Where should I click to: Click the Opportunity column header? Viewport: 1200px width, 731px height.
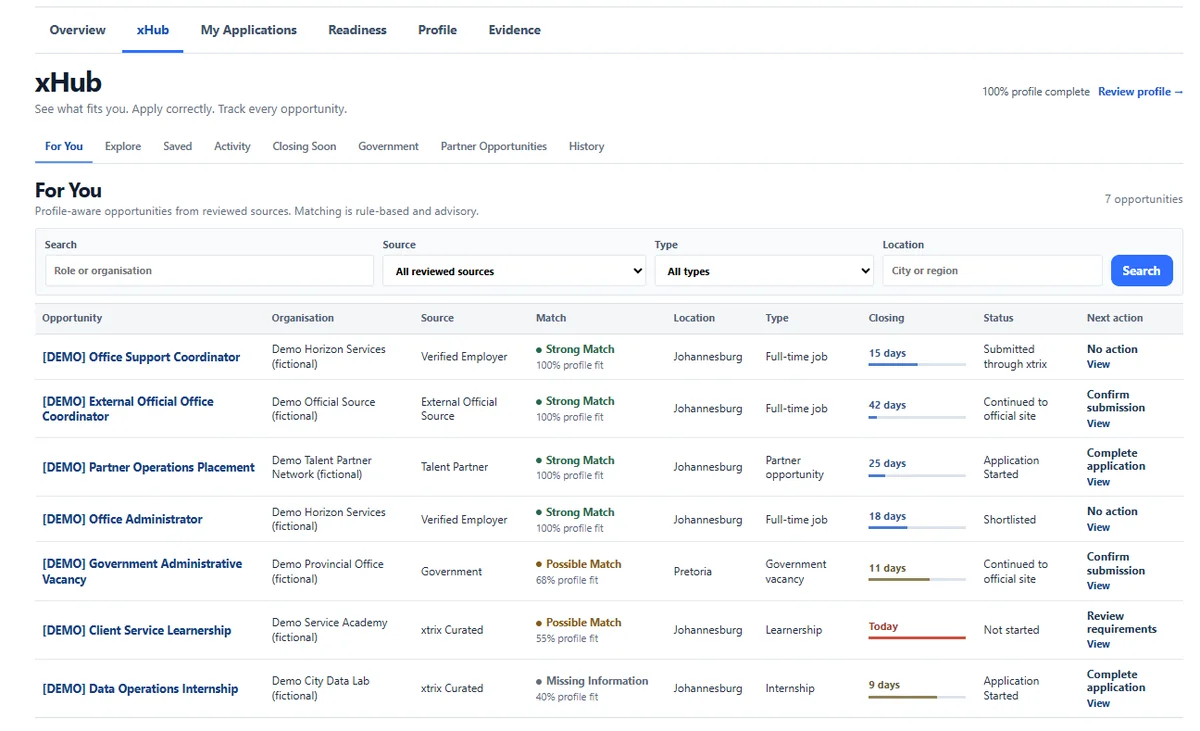pyautogui.click(x=72, y=318)
